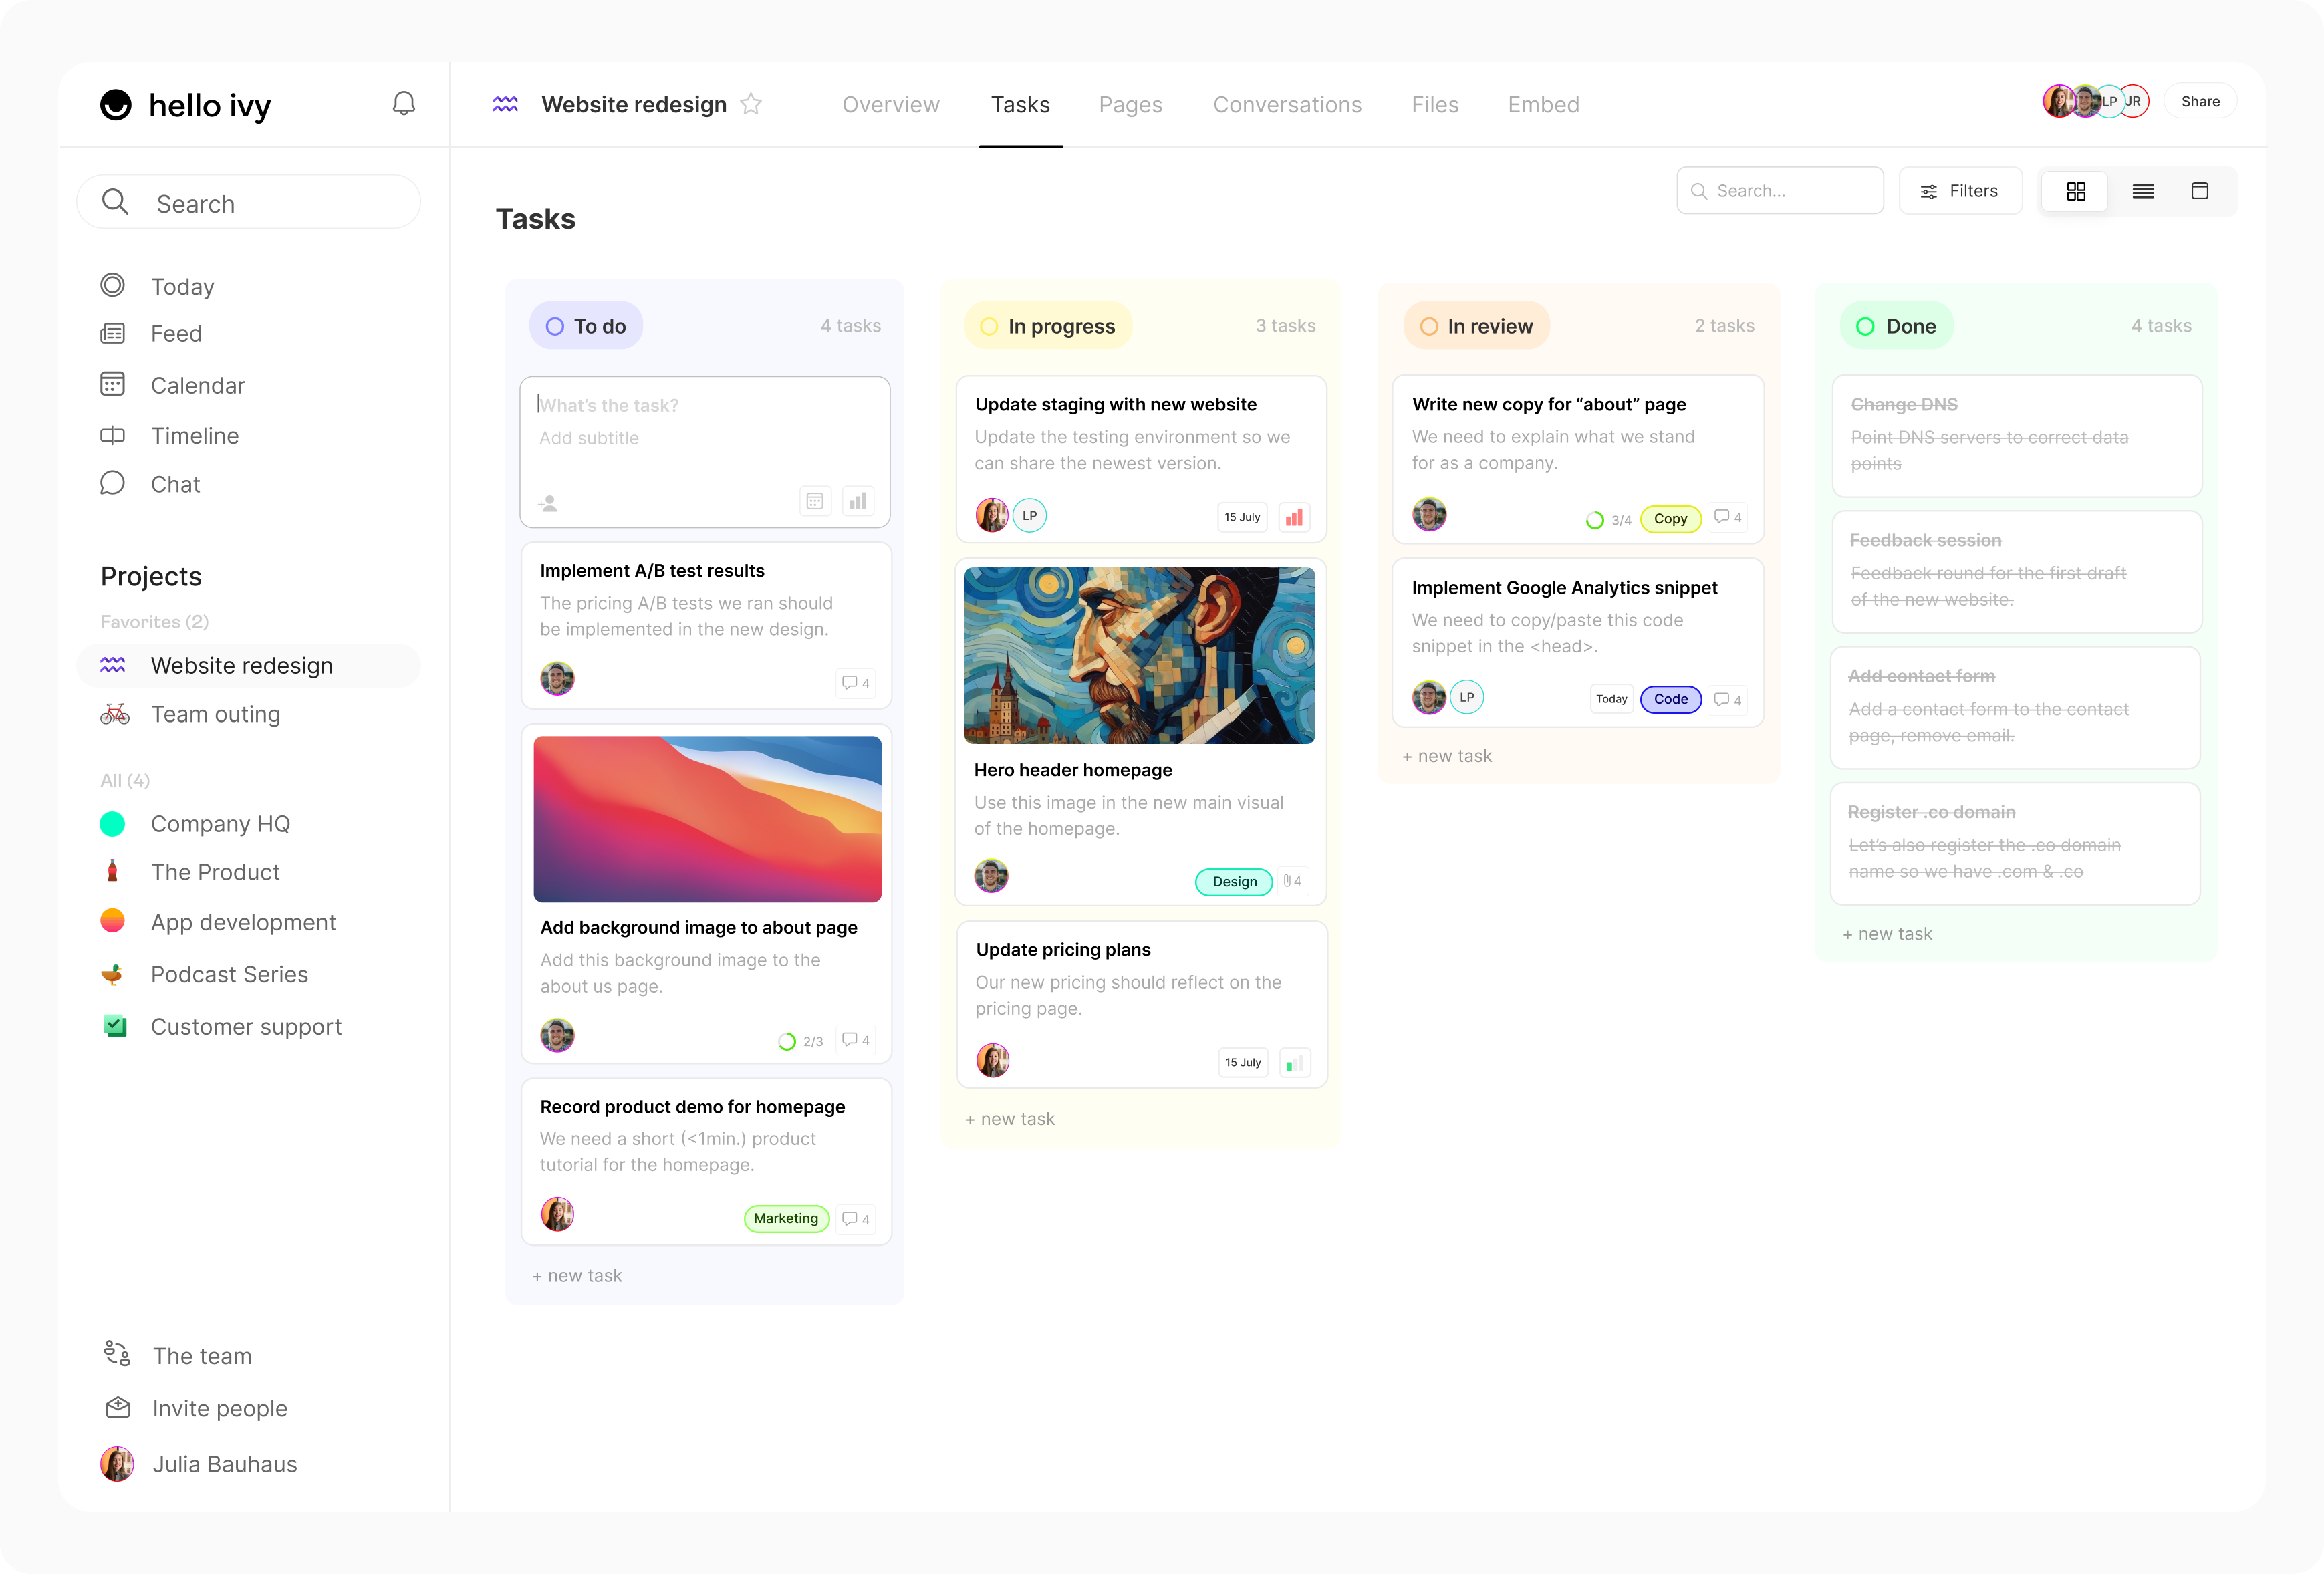Expand the Tasks search input field
2324x1574 pixels.
tap(1778, 190)
